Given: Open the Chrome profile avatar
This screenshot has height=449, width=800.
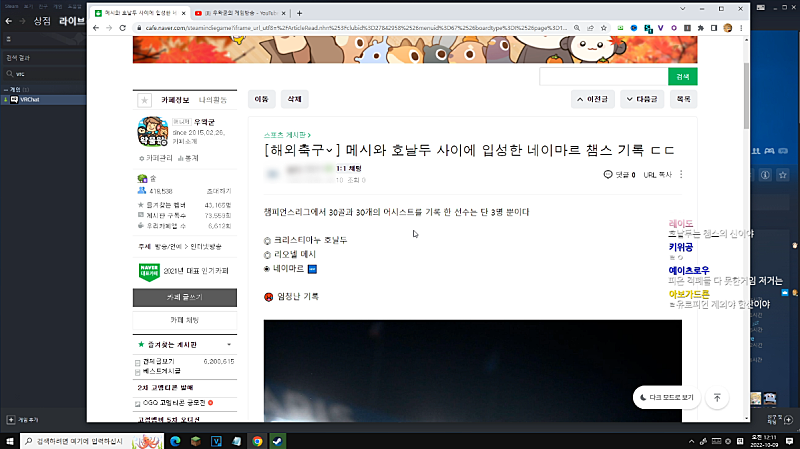Looking at the screenshot, I should click(728, 28).
